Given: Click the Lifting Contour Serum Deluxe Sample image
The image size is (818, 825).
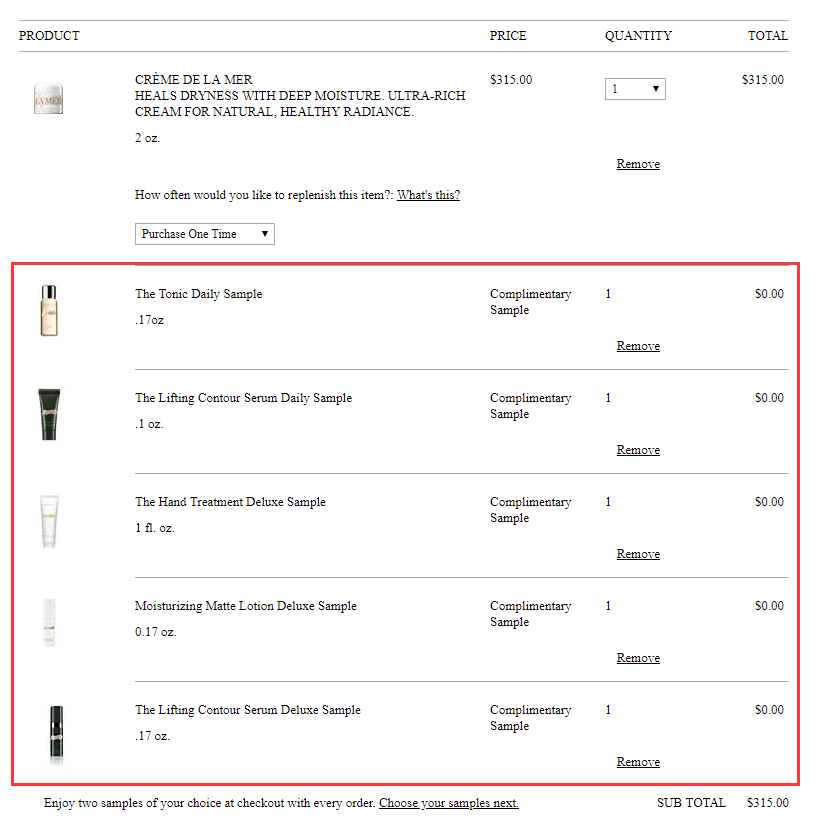Looking at the screenshot, I should pos(49,734).
